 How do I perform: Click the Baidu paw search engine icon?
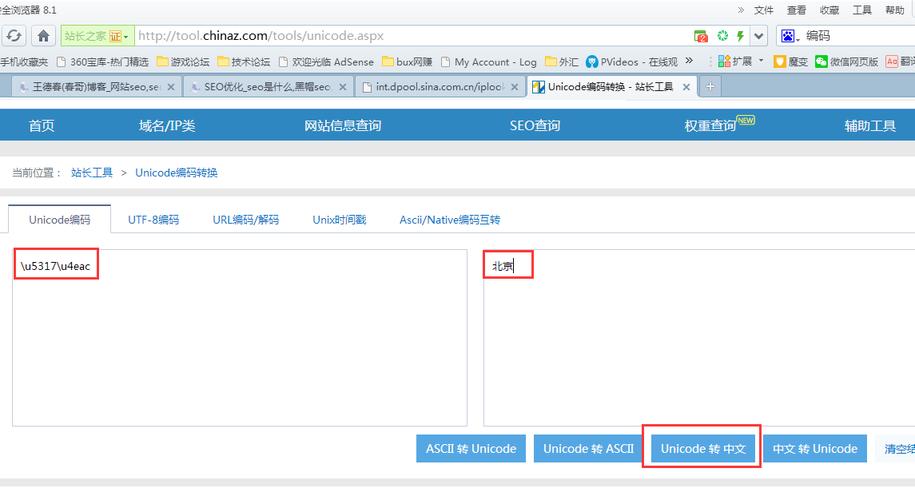pyautogui.click(x=788, y=36)
